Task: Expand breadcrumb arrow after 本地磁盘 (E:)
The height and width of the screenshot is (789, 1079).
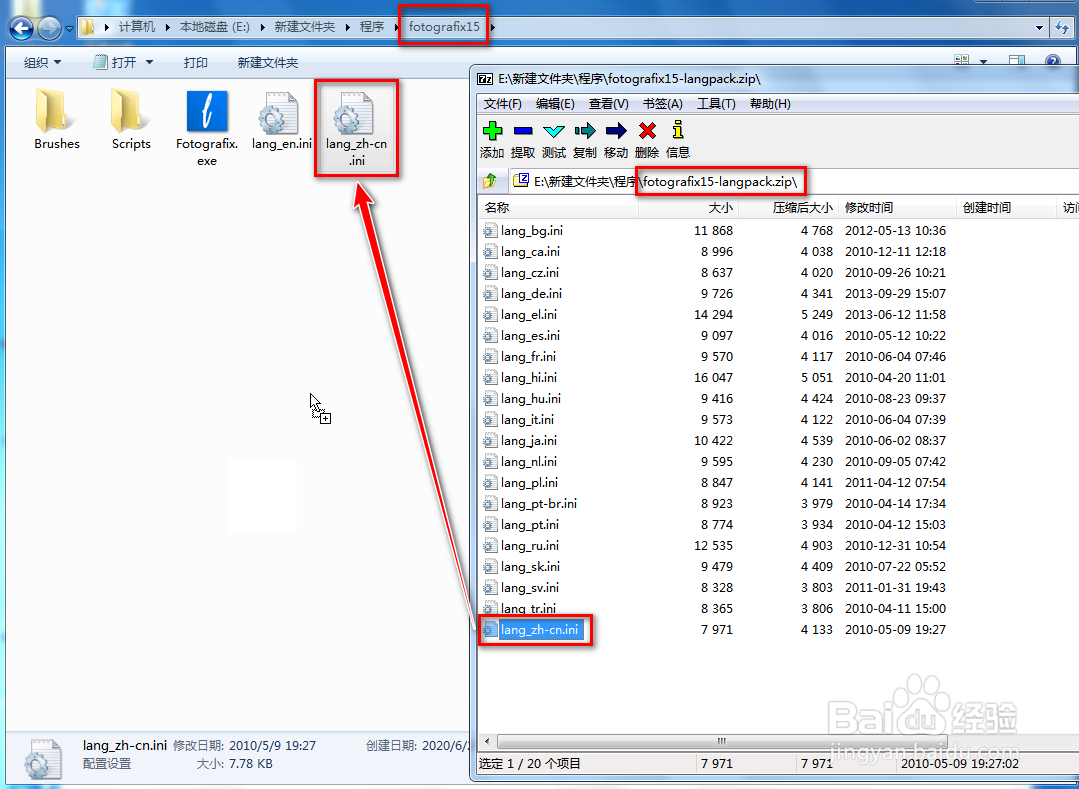Action: pos(262,28)
